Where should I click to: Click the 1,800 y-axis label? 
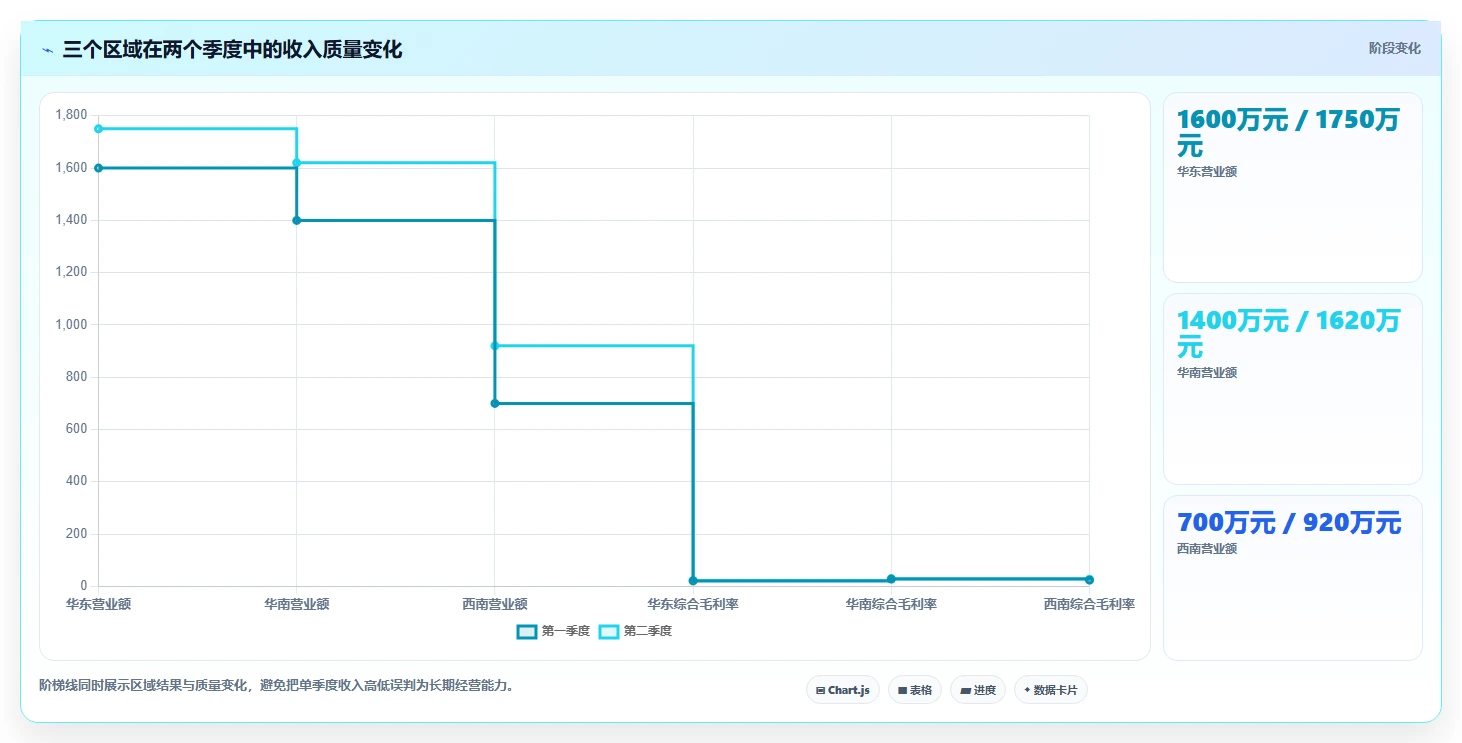pyautogui.click(x=71, y=115)
